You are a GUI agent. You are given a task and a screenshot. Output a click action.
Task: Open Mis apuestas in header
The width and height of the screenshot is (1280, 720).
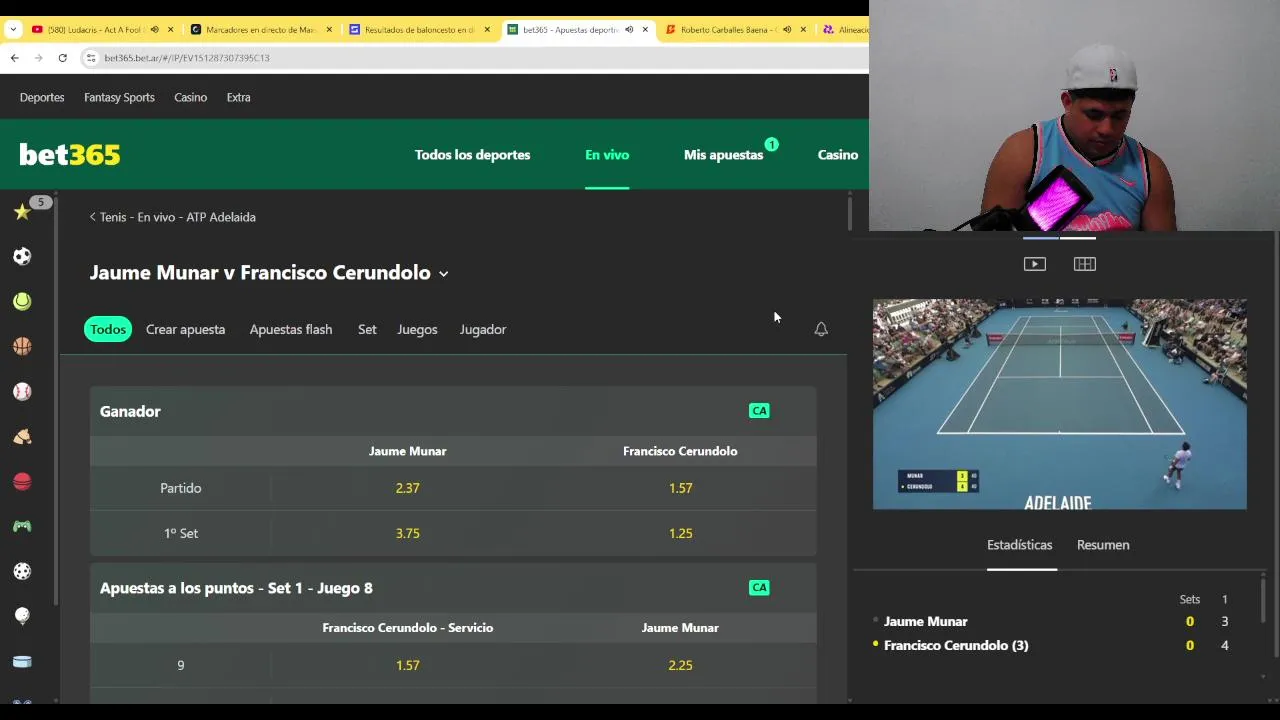[x=723, y=155]
